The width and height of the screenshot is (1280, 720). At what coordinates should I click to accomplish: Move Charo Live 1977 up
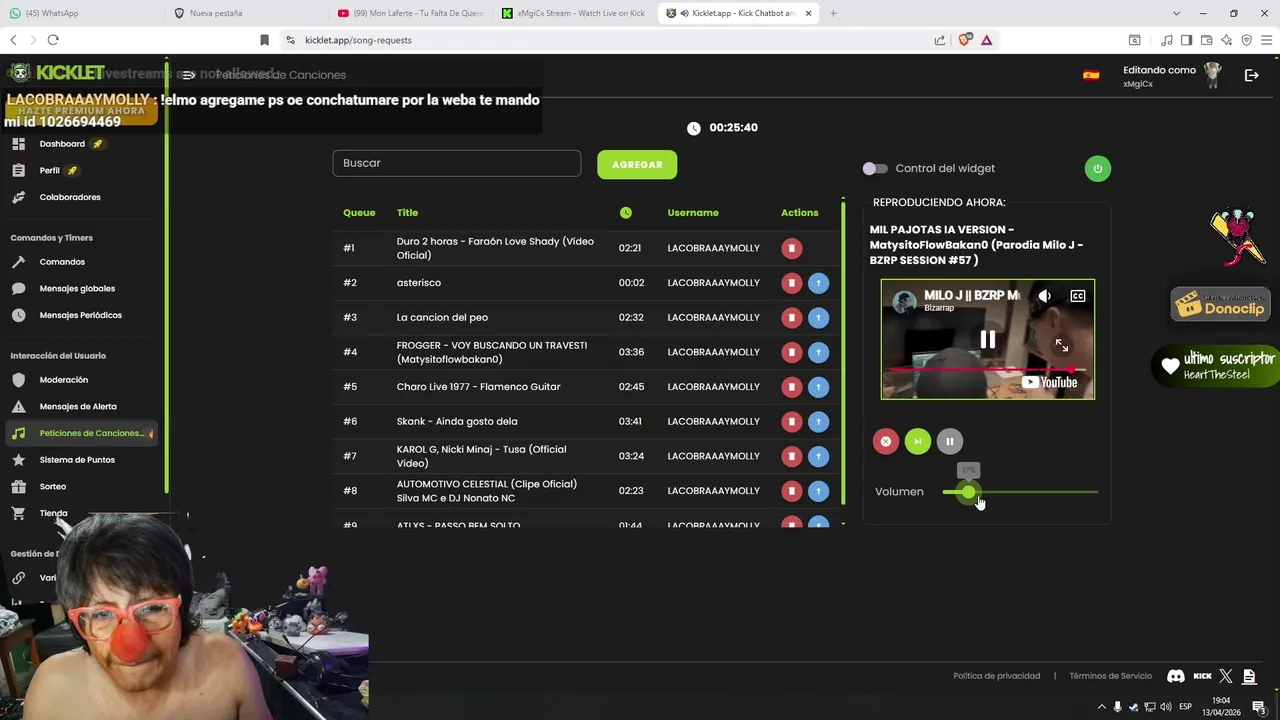[x=818, y=387]
